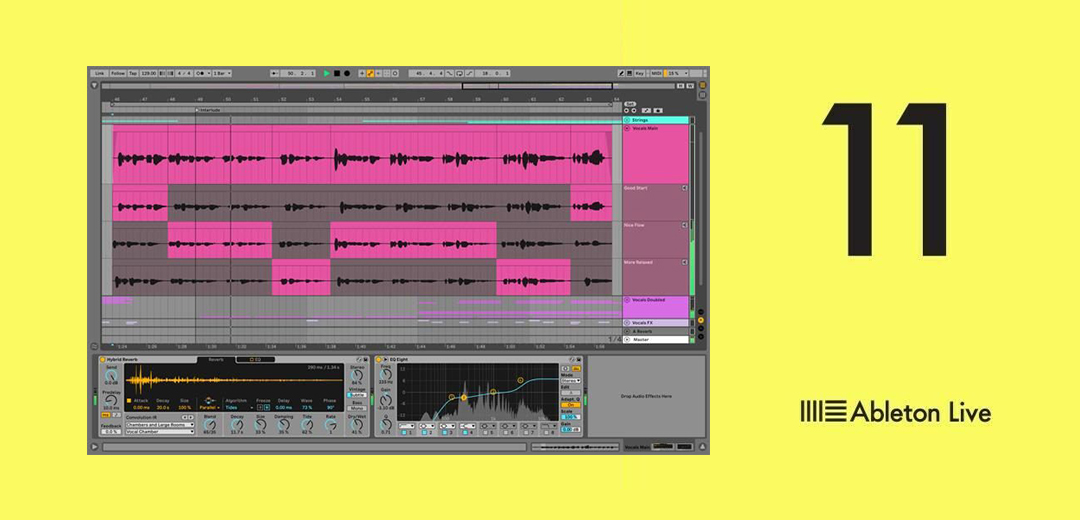The width and height of the screenshot is (1080, 520).
Task: Activate the Punch-In switch
Action: click(449, 73)
